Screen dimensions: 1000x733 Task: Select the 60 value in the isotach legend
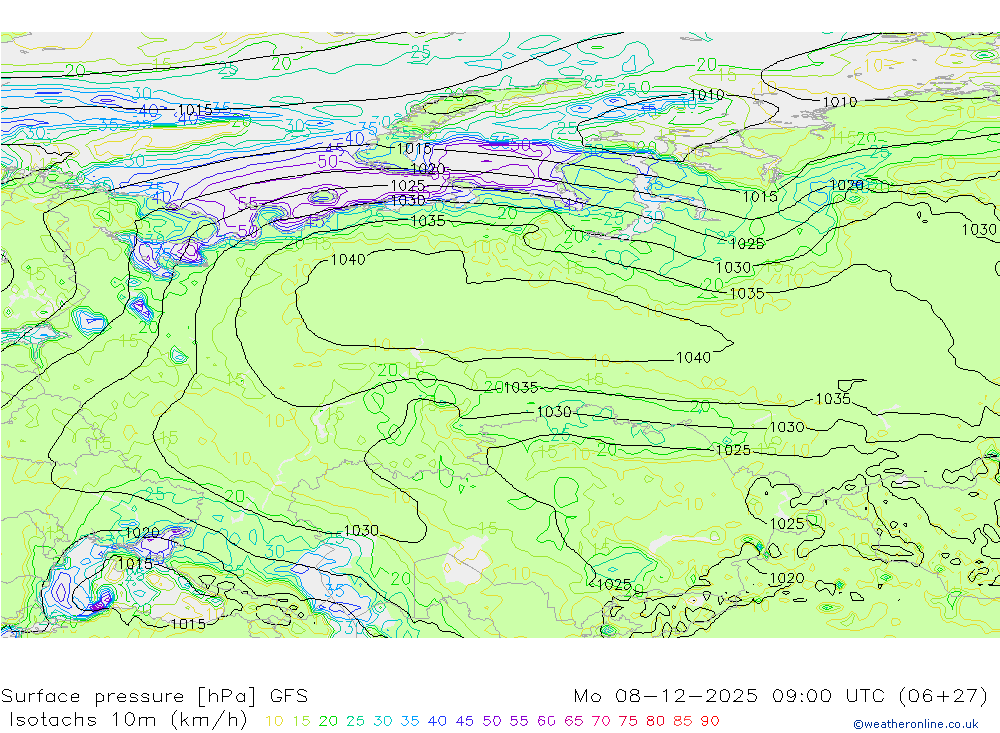click(x=546, y=721)
